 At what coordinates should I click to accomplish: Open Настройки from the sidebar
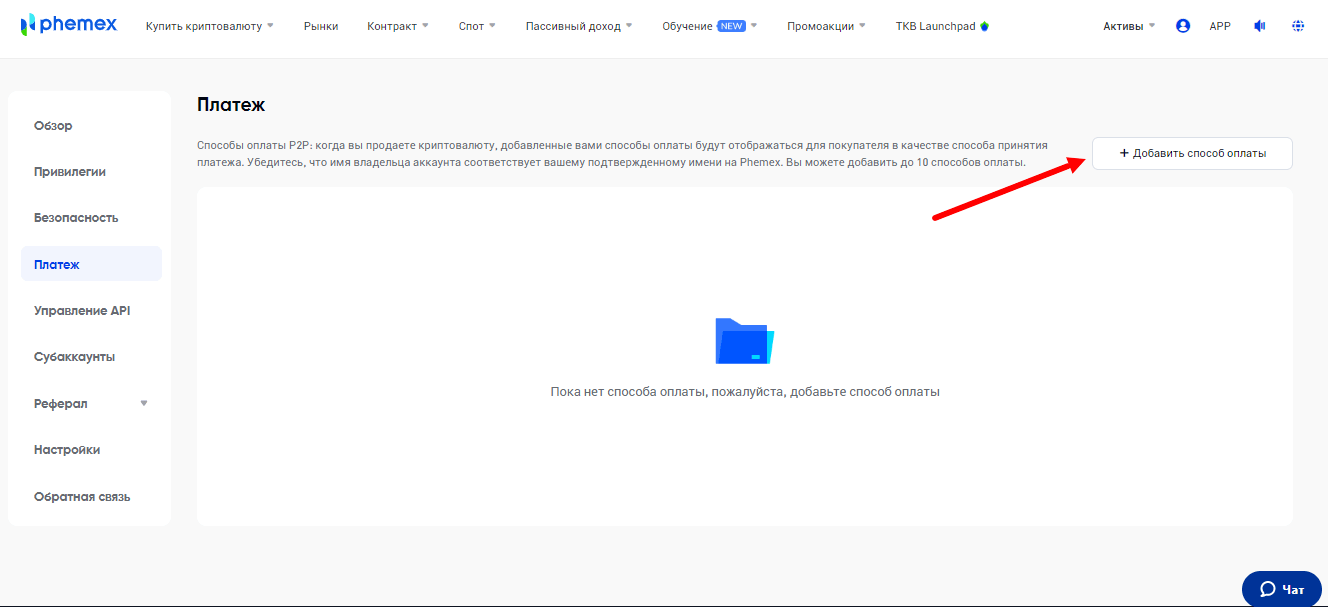pyautogui.click(x=67, y=449)
